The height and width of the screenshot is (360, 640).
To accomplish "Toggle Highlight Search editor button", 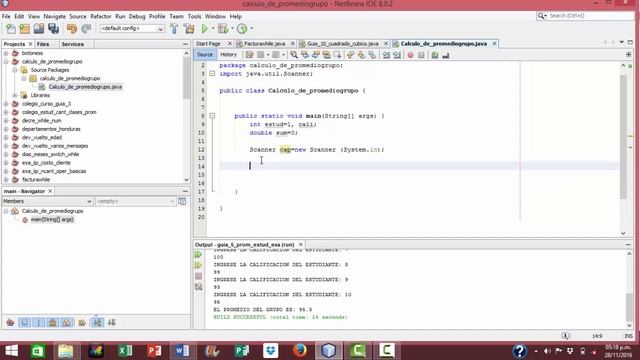I will point(327,55).
